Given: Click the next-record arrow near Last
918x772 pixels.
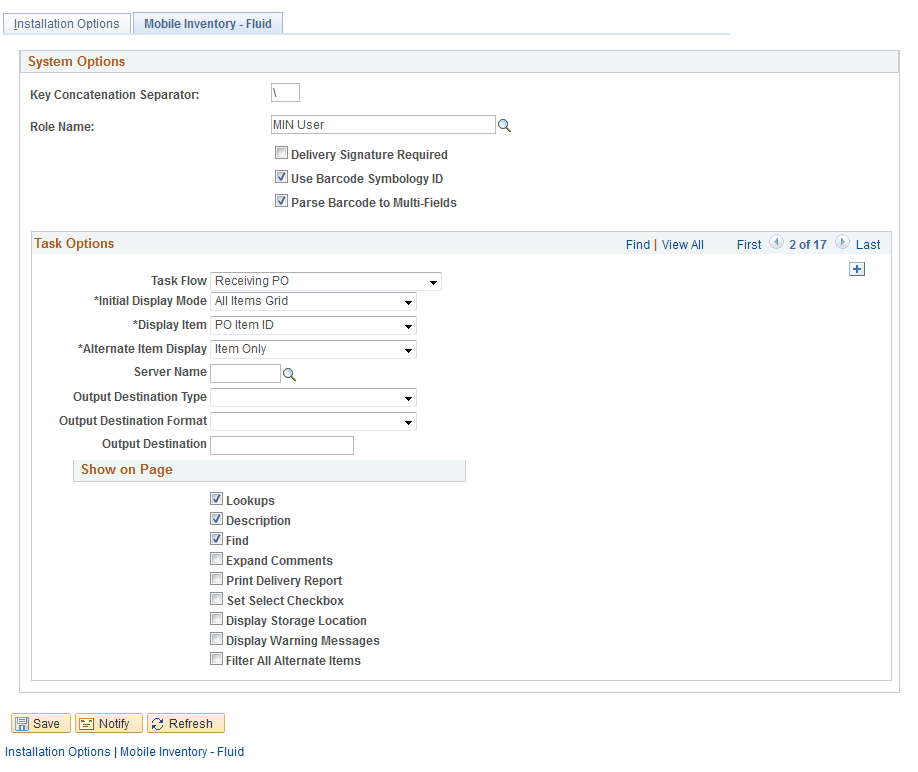Looking at the screenshot, I should (x=842, y=242).
